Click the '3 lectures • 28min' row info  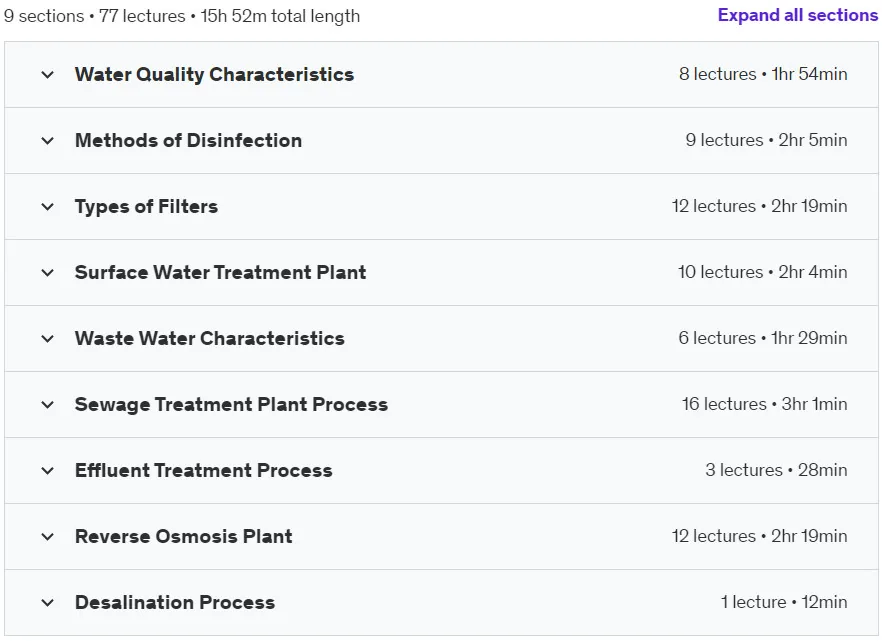(x=776, y=470)
